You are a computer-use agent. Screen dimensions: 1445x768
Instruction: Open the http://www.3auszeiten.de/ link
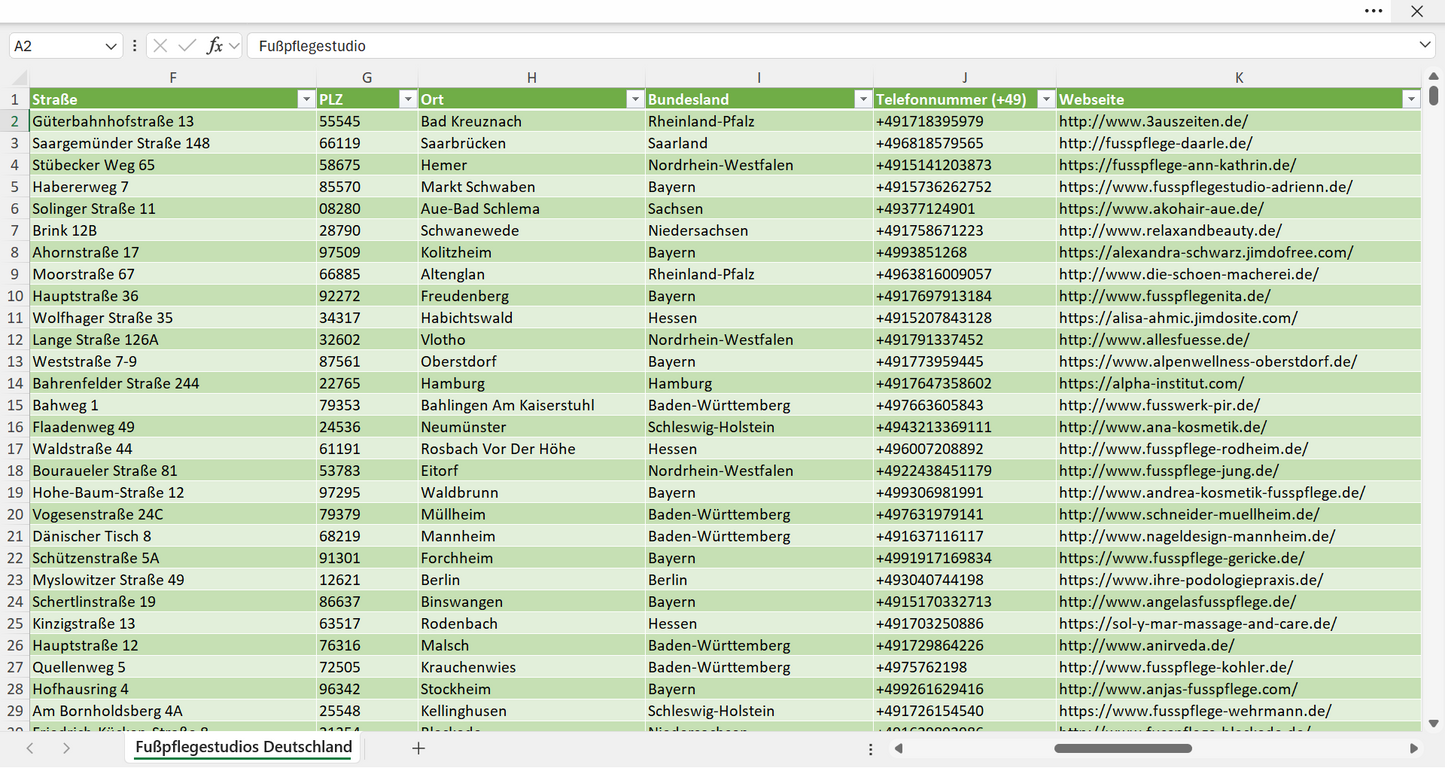tap(1153, 121)
